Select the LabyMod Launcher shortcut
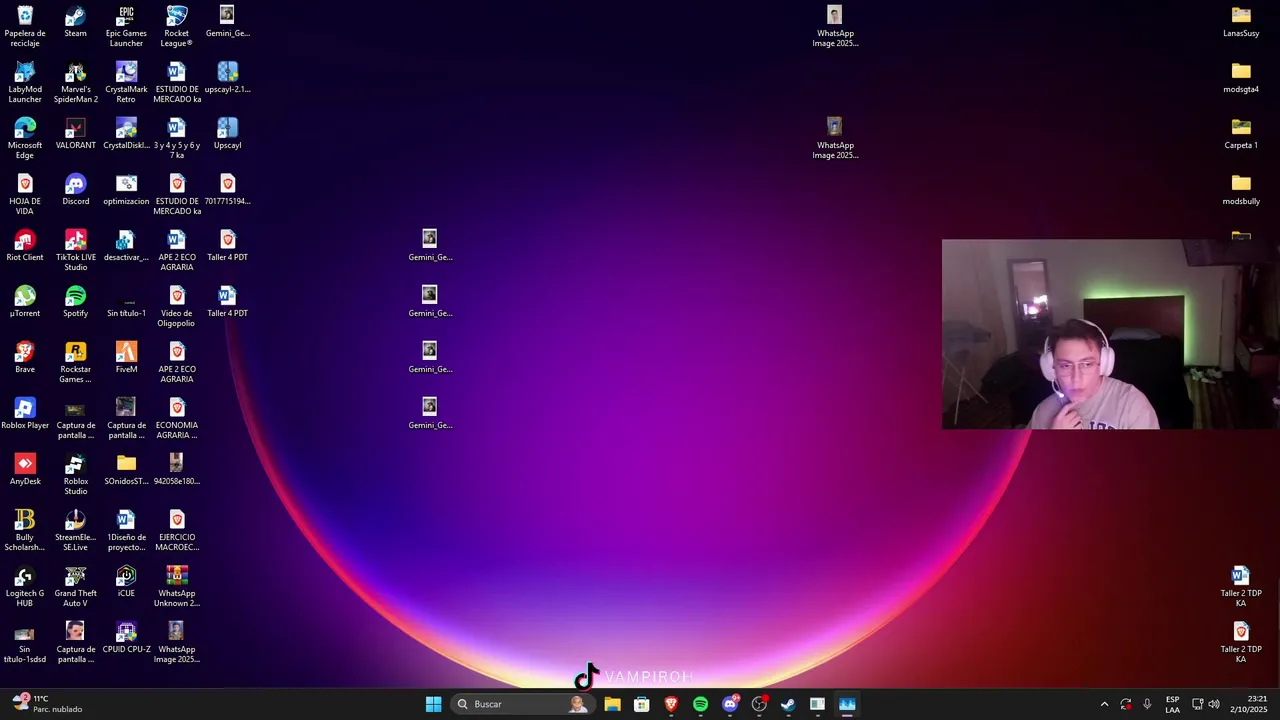This screenshot has width=1280, height=720. pyautogui.click(x=25, y=83)
